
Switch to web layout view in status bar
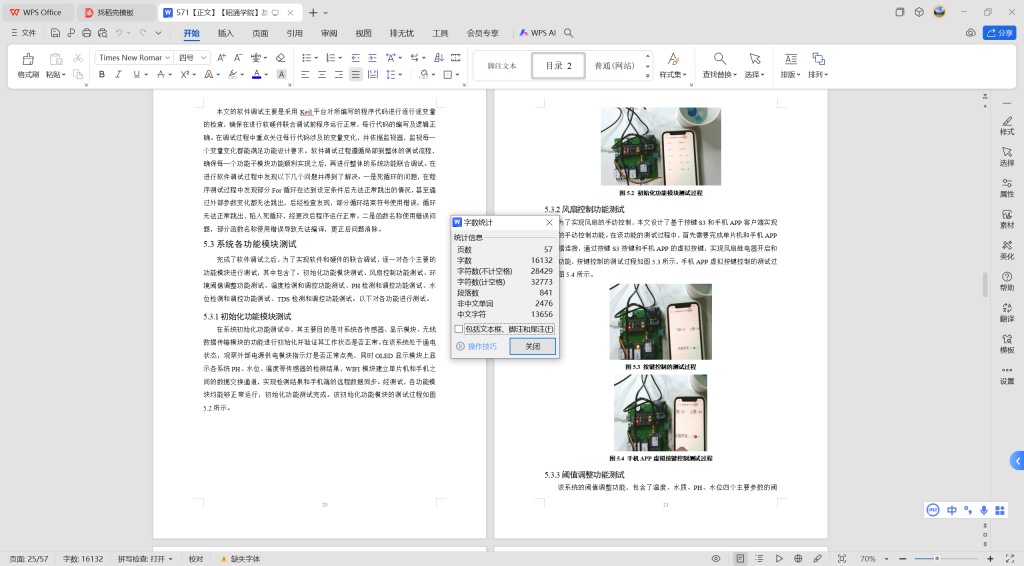(798, 559)
